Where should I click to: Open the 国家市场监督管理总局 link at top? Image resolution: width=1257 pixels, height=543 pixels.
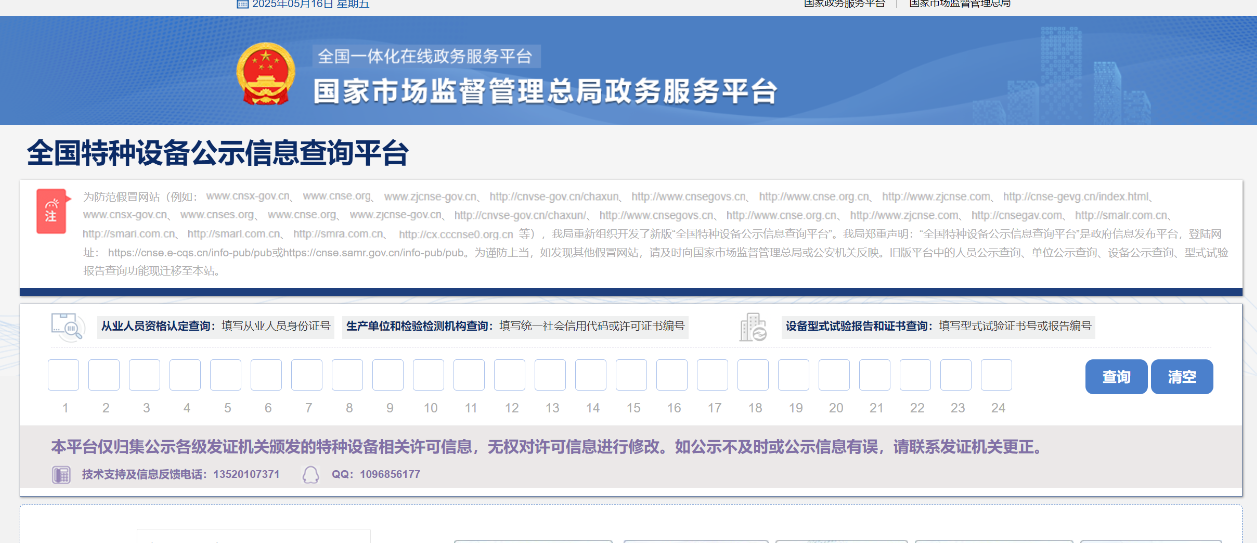pyautogui.click(x=960, y=4)
